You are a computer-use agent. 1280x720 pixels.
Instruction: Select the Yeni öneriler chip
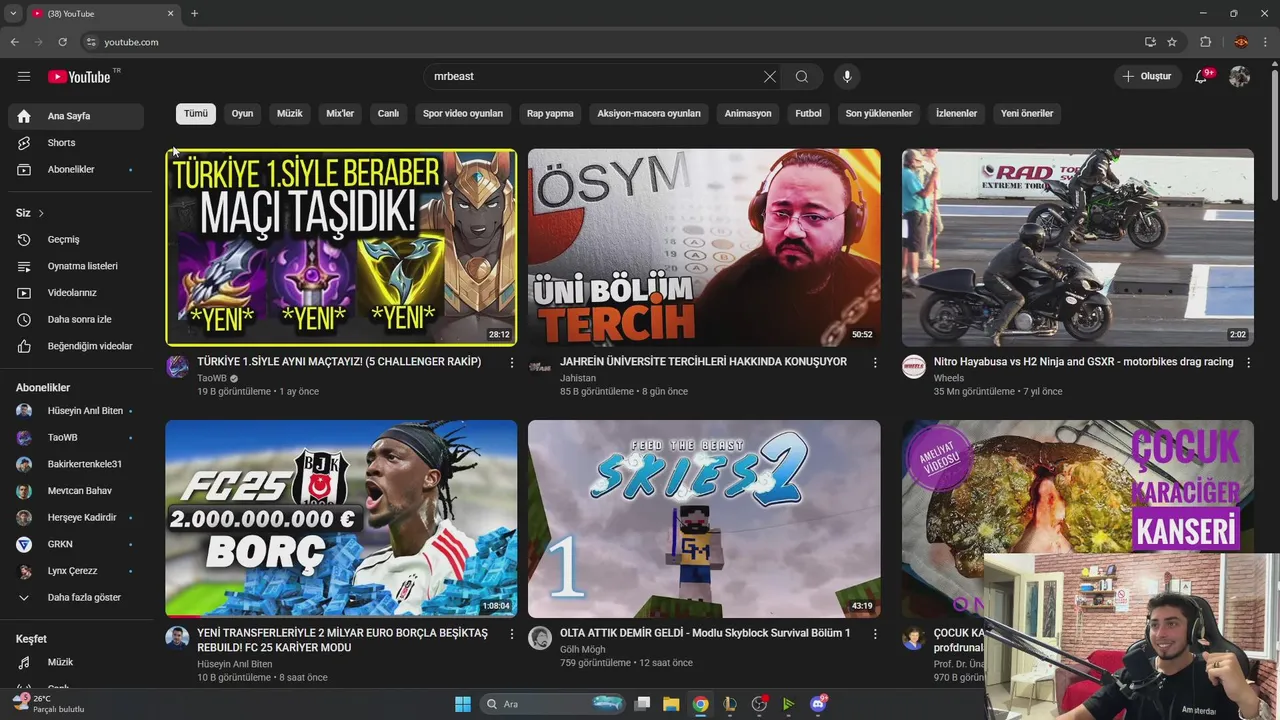(1027, 113)
